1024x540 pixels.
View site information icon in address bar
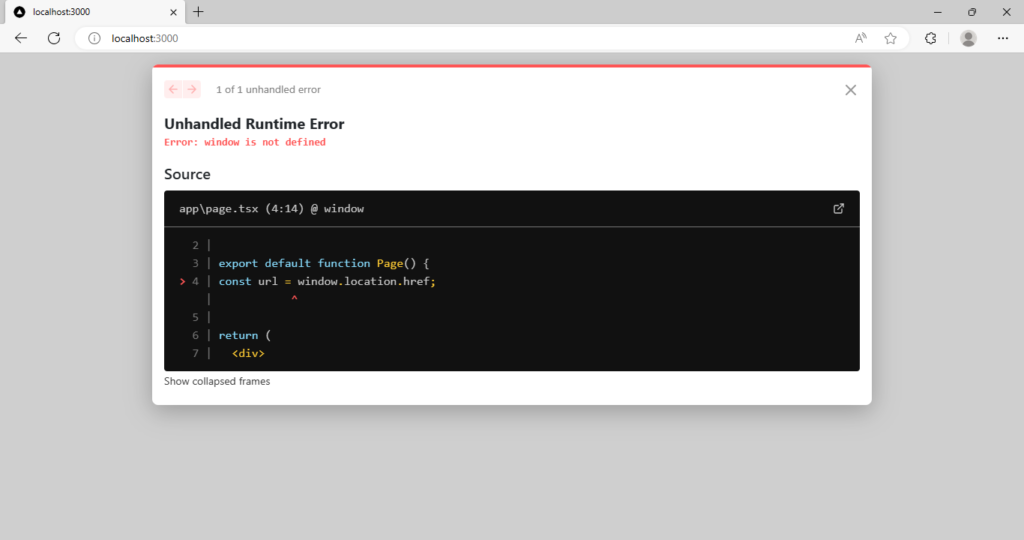[x=95, y=39]
